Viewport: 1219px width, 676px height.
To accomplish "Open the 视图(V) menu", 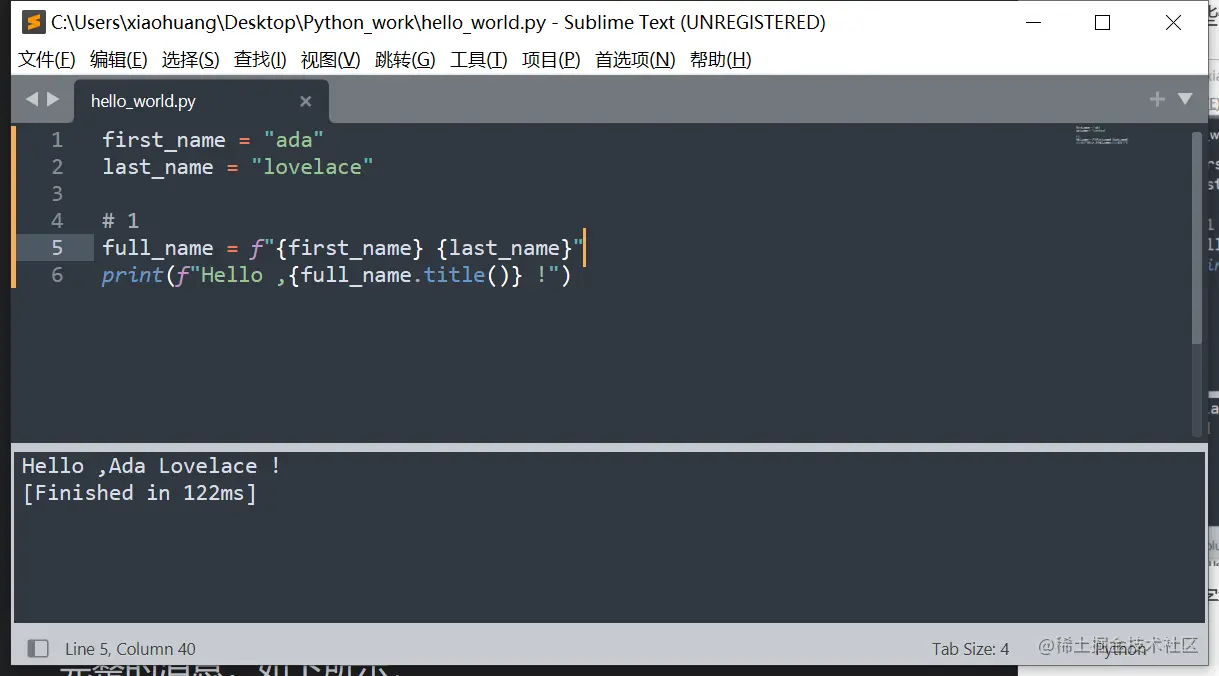I will pyautogui.click(x=331, y=60).
